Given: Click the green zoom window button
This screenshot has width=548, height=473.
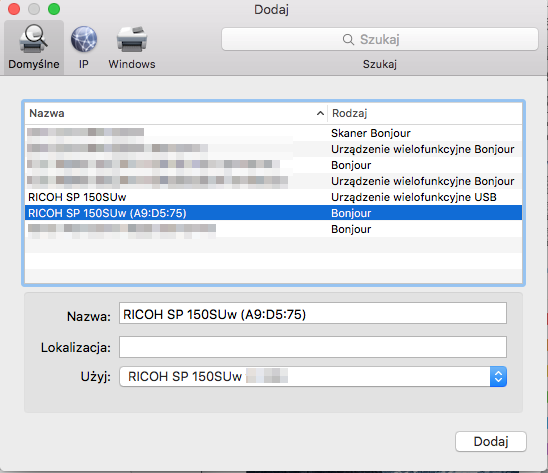Looking at the screenshot, I should click(x=54, y=9).
